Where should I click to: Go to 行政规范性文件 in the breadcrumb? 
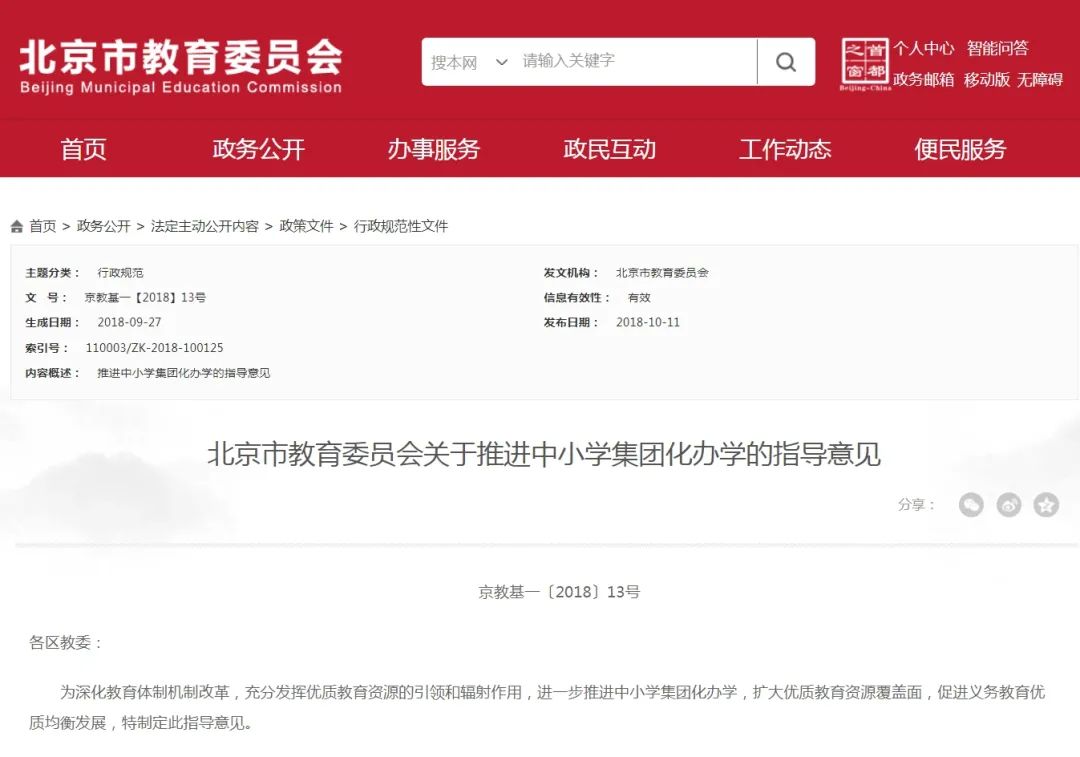(401, 226)
